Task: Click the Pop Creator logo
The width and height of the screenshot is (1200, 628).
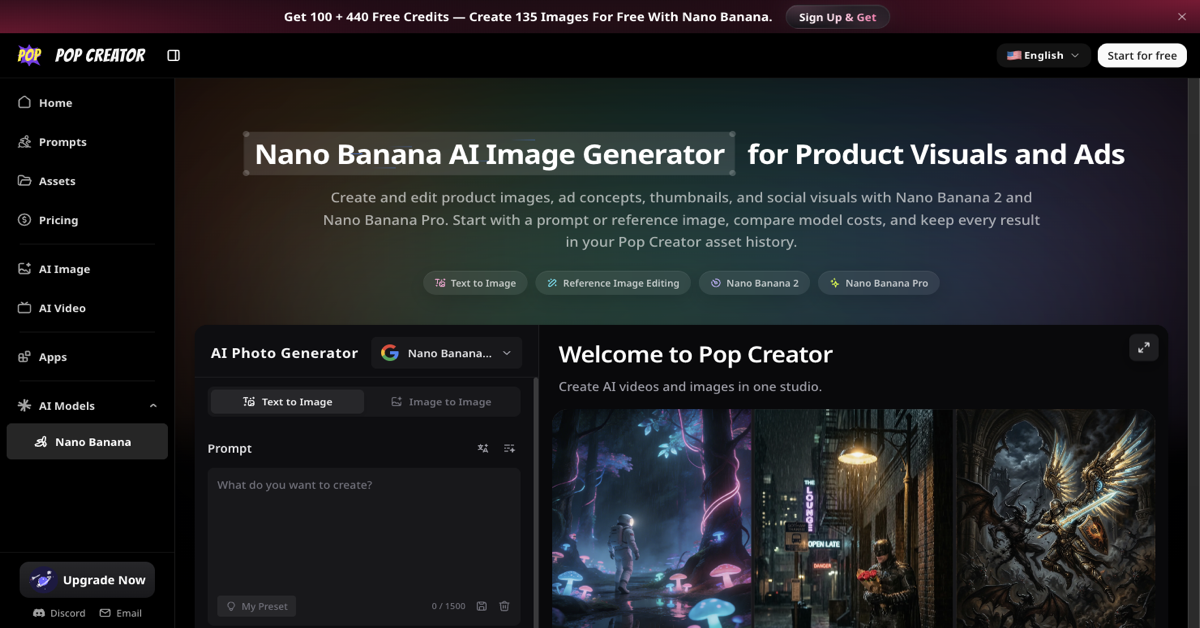Action: click(81, 55)
